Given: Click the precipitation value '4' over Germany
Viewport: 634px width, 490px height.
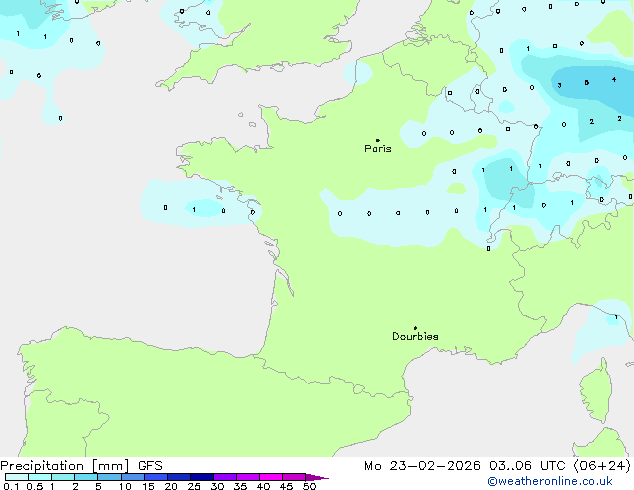Looking at the screenshot, I should [x=614, y=80].
